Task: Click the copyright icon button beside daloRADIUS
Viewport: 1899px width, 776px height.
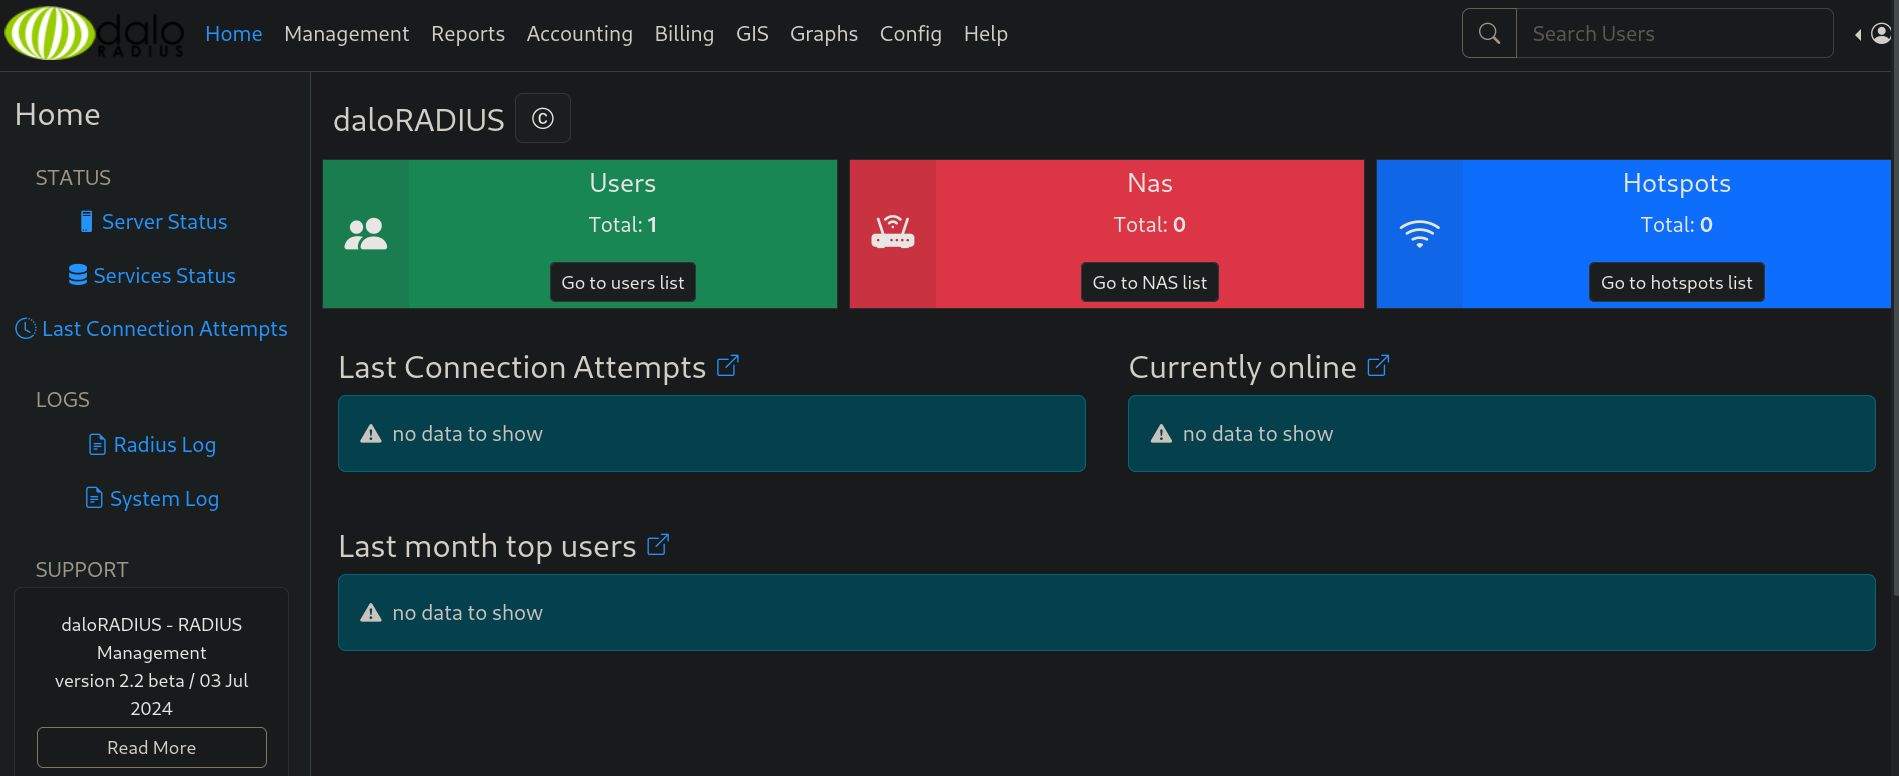Action: pos(543,119)
